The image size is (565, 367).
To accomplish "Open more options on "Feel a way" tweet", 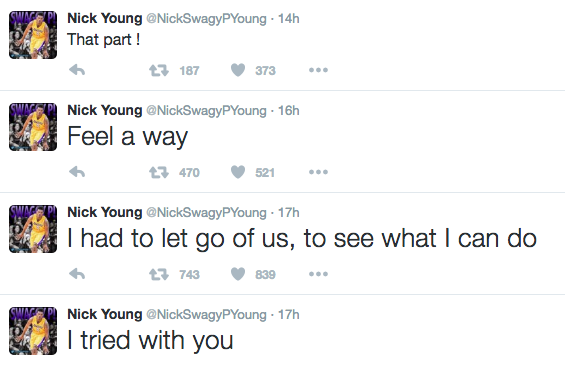I will [x=319, y=172].
